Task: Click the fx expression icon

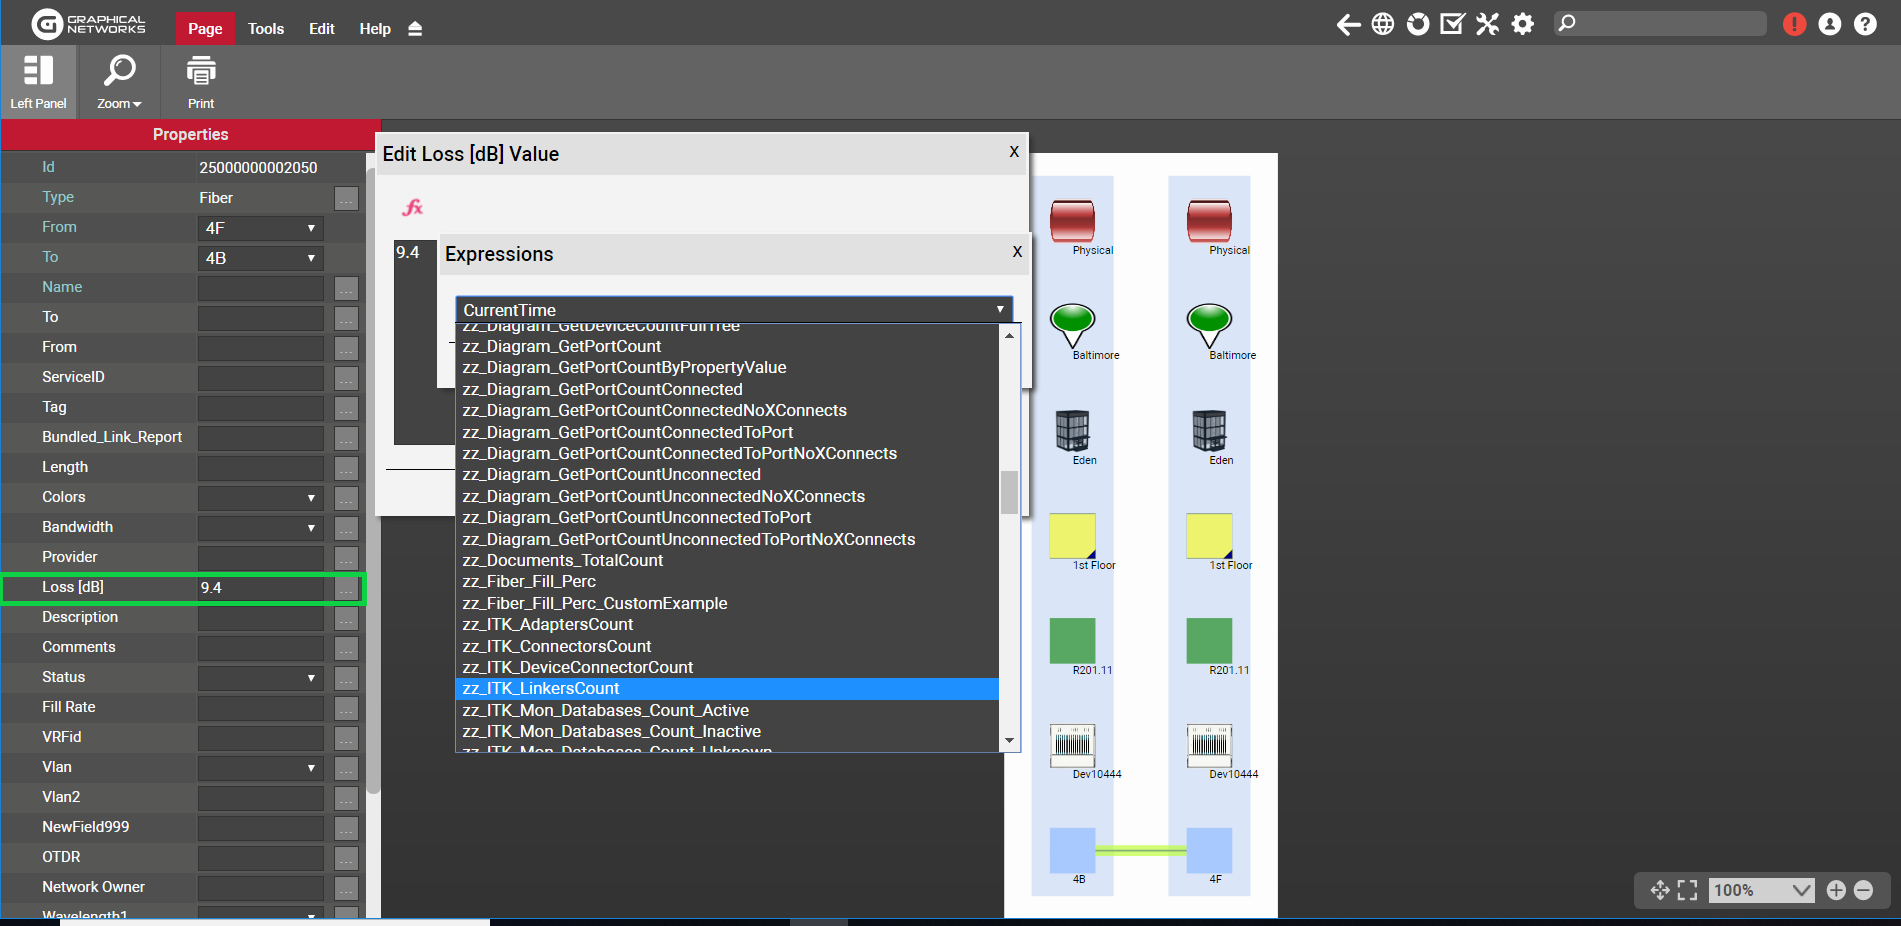Action: point(412,207)
